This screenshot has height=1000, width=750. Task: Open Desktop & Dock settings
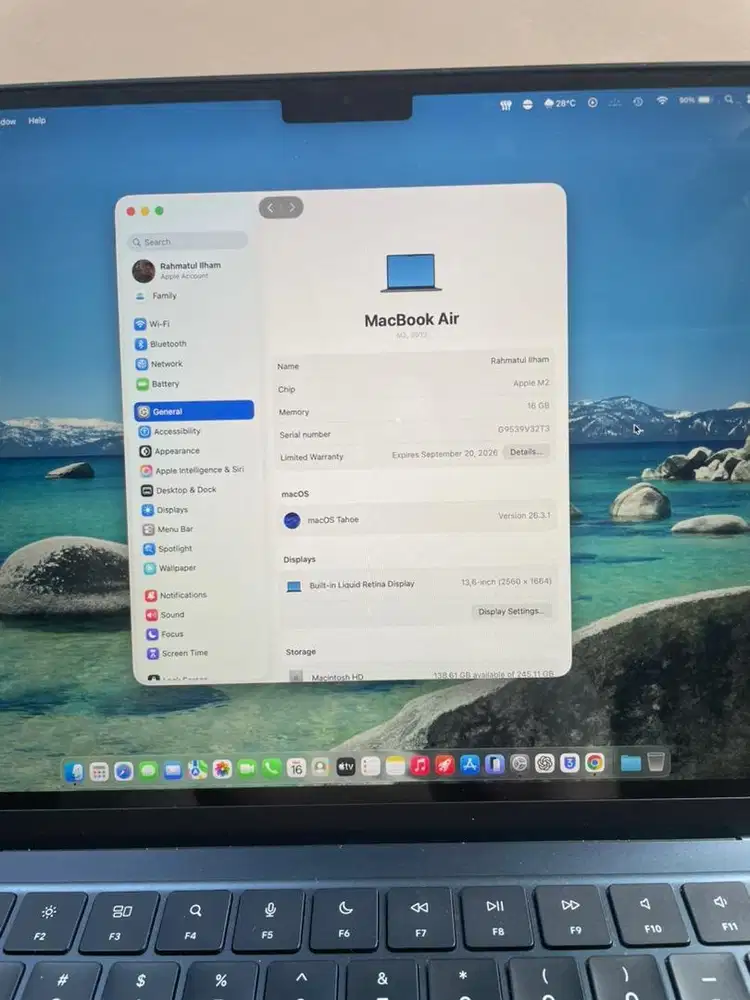coord(179,490)
